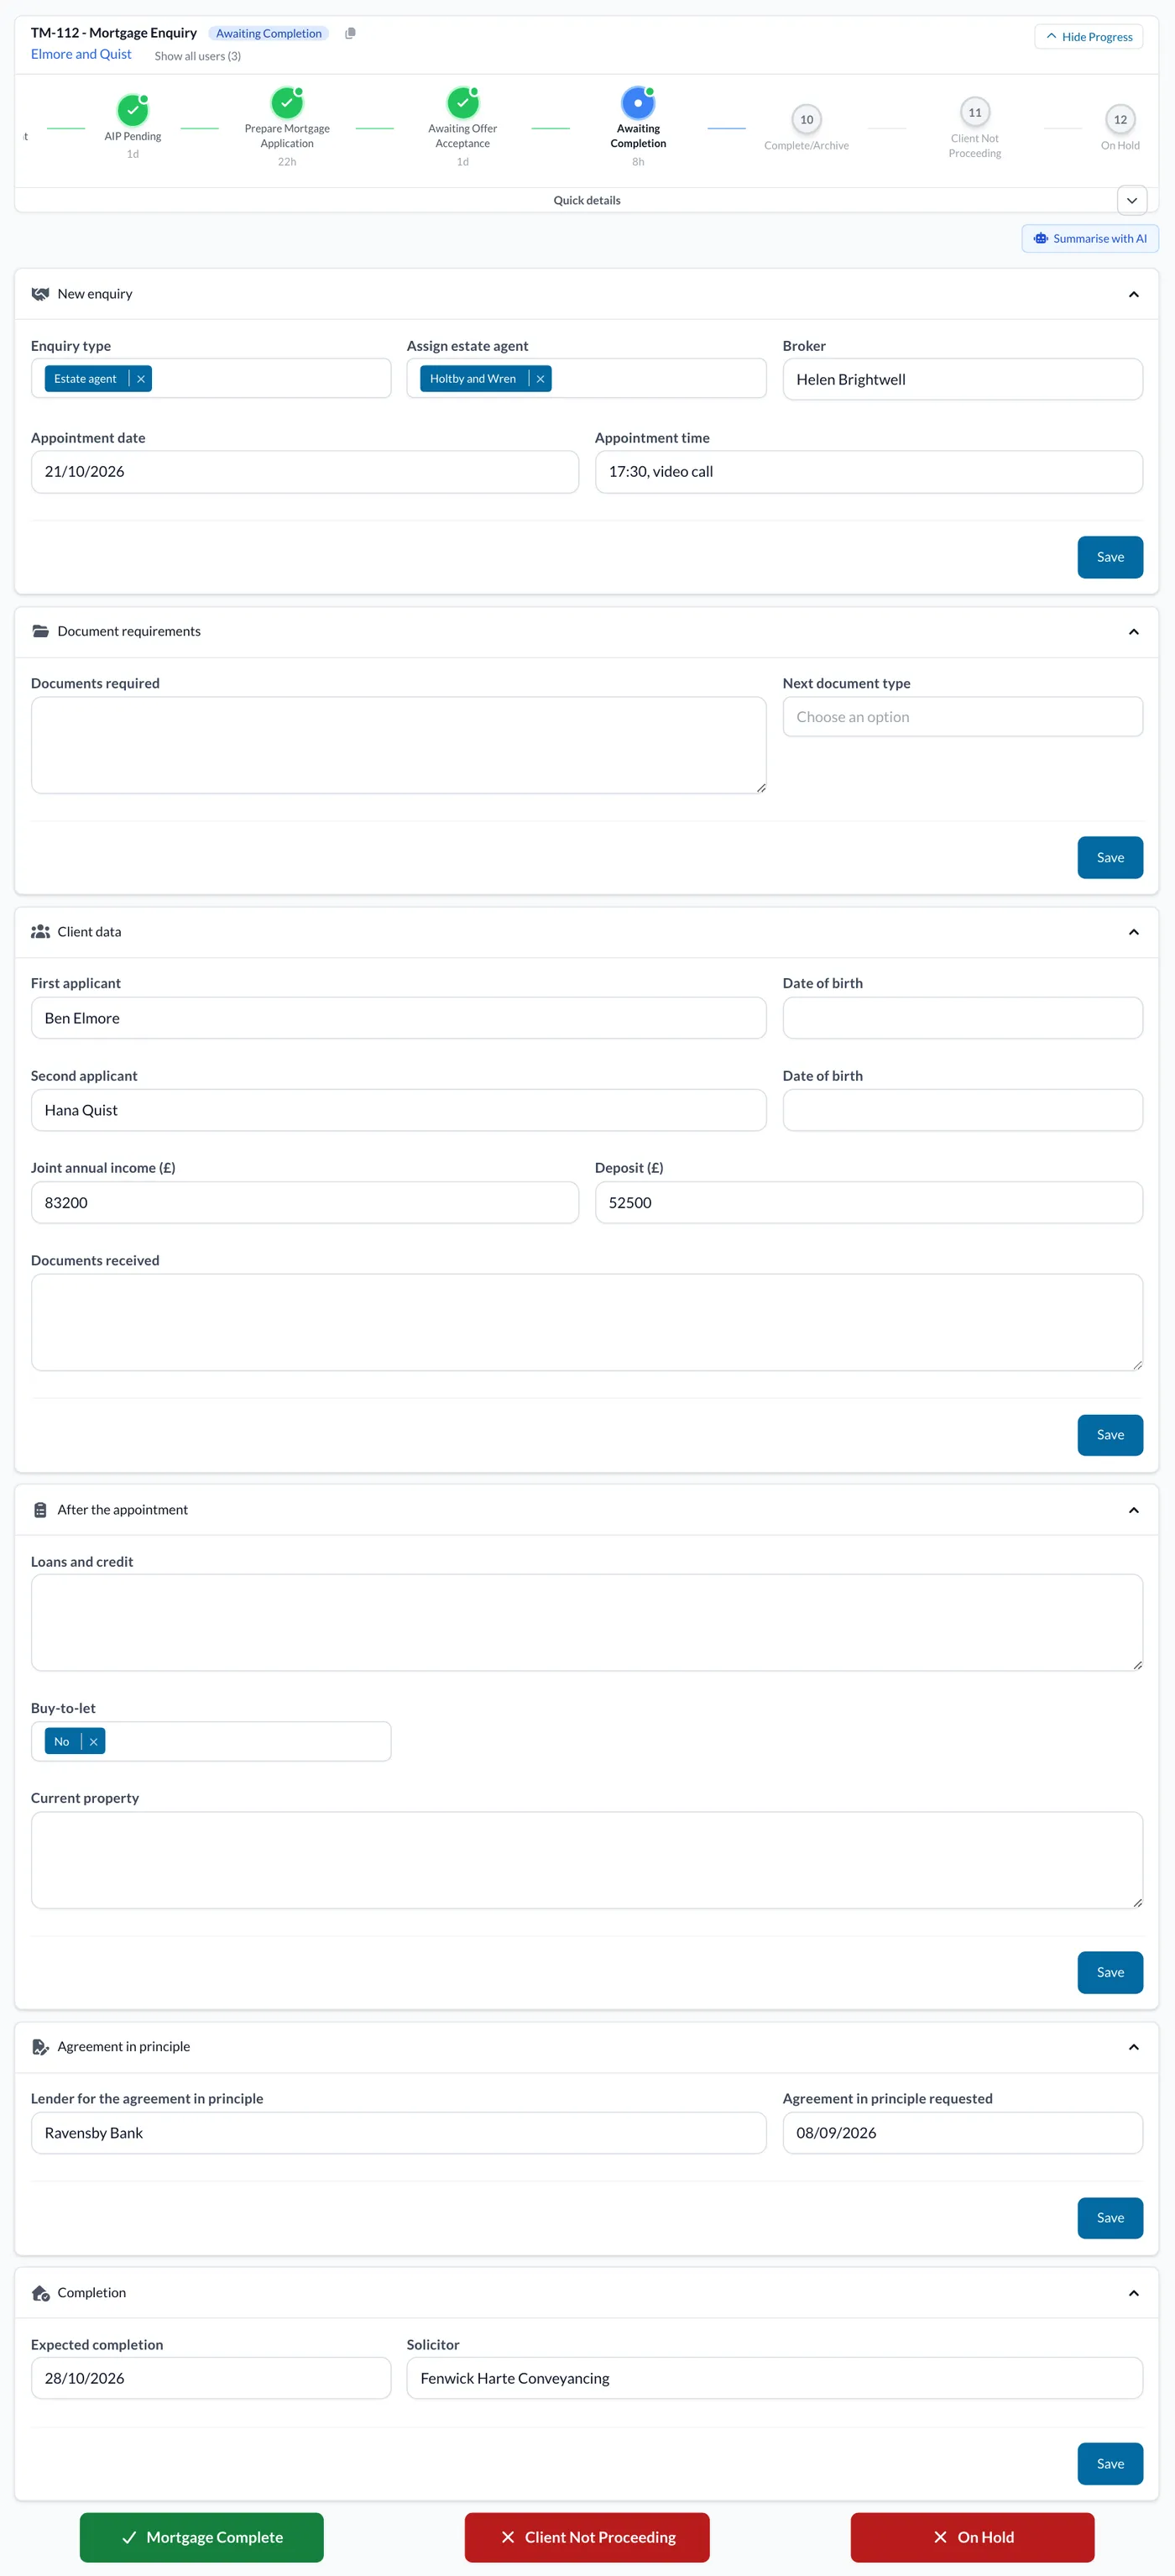Click the Awaiting Completion status badge
1175x2576 pixels.
(x=268, y=33)
